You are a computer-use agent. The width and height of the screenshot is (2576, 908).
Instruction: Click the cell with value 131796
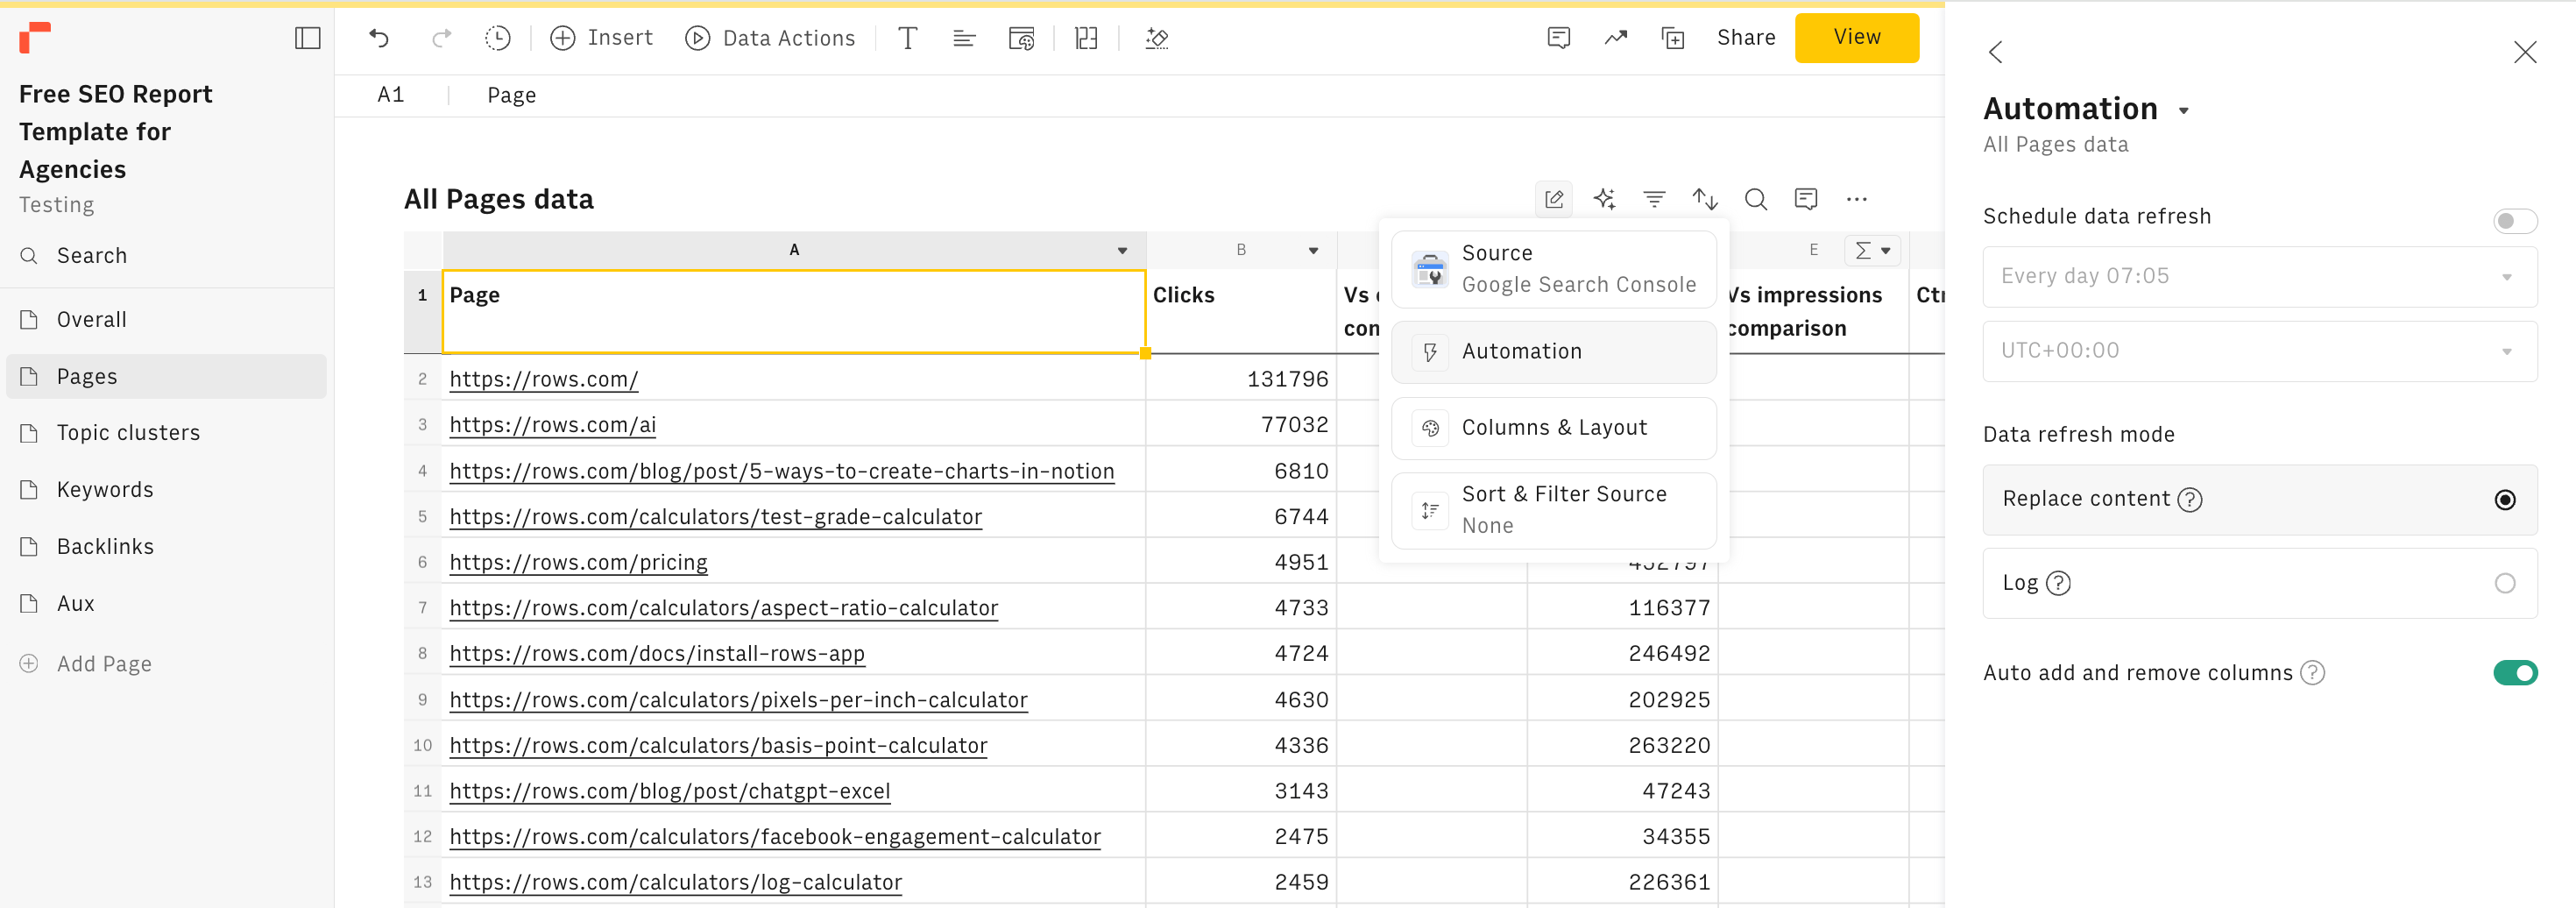[1240, 379]
